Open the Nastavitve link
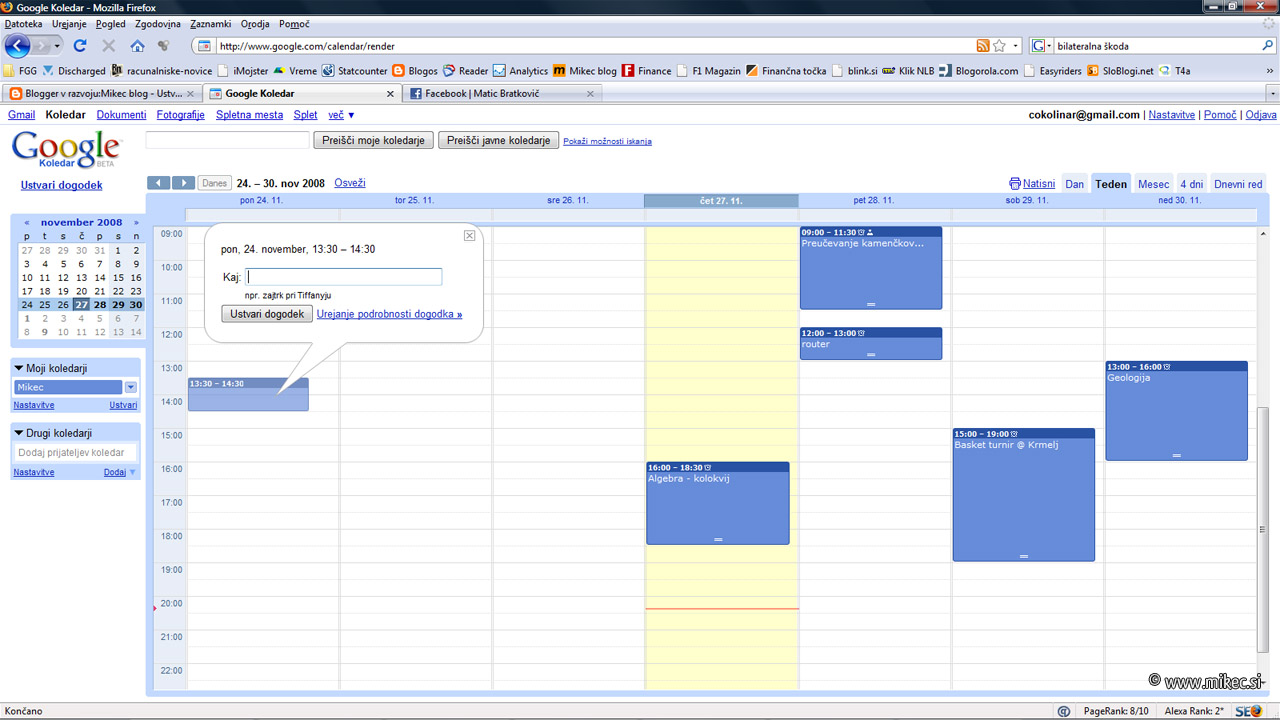 click(x=1172, y=114)
